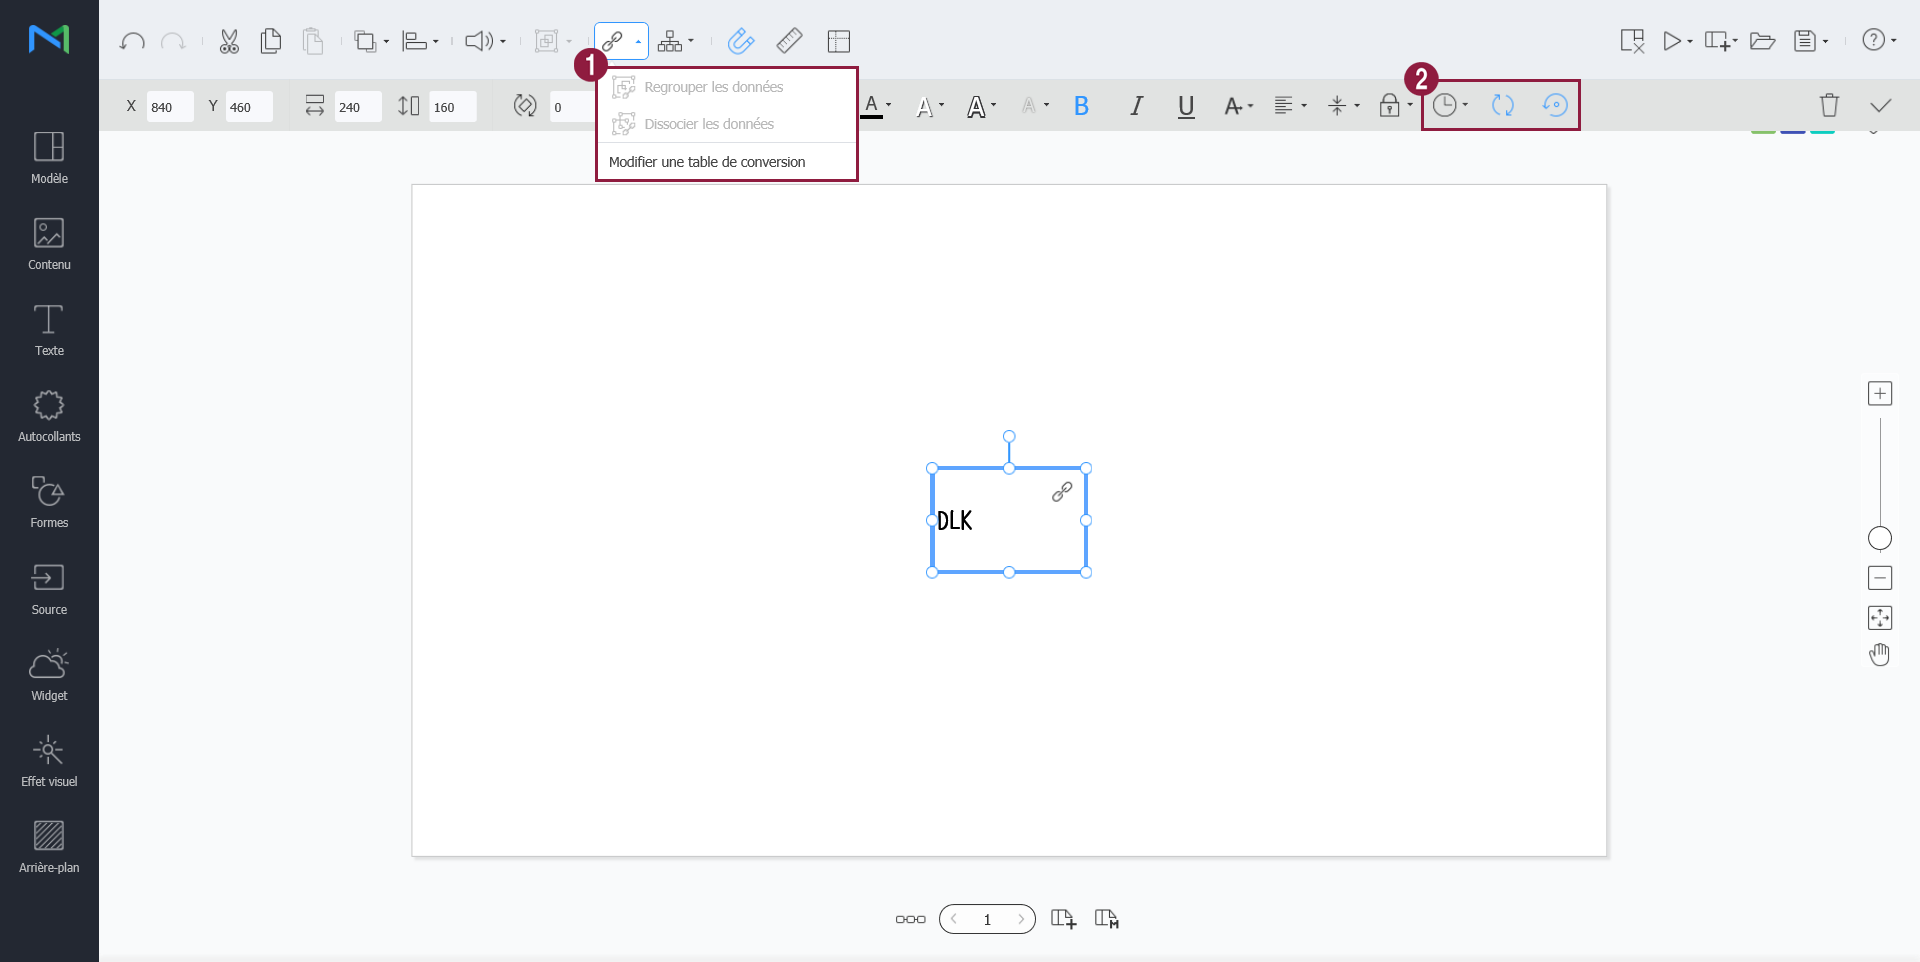The height and width of the screenshot is (962, 1920).
Task: Open the Widget panel in sidebar
Action: pos(49,675)
